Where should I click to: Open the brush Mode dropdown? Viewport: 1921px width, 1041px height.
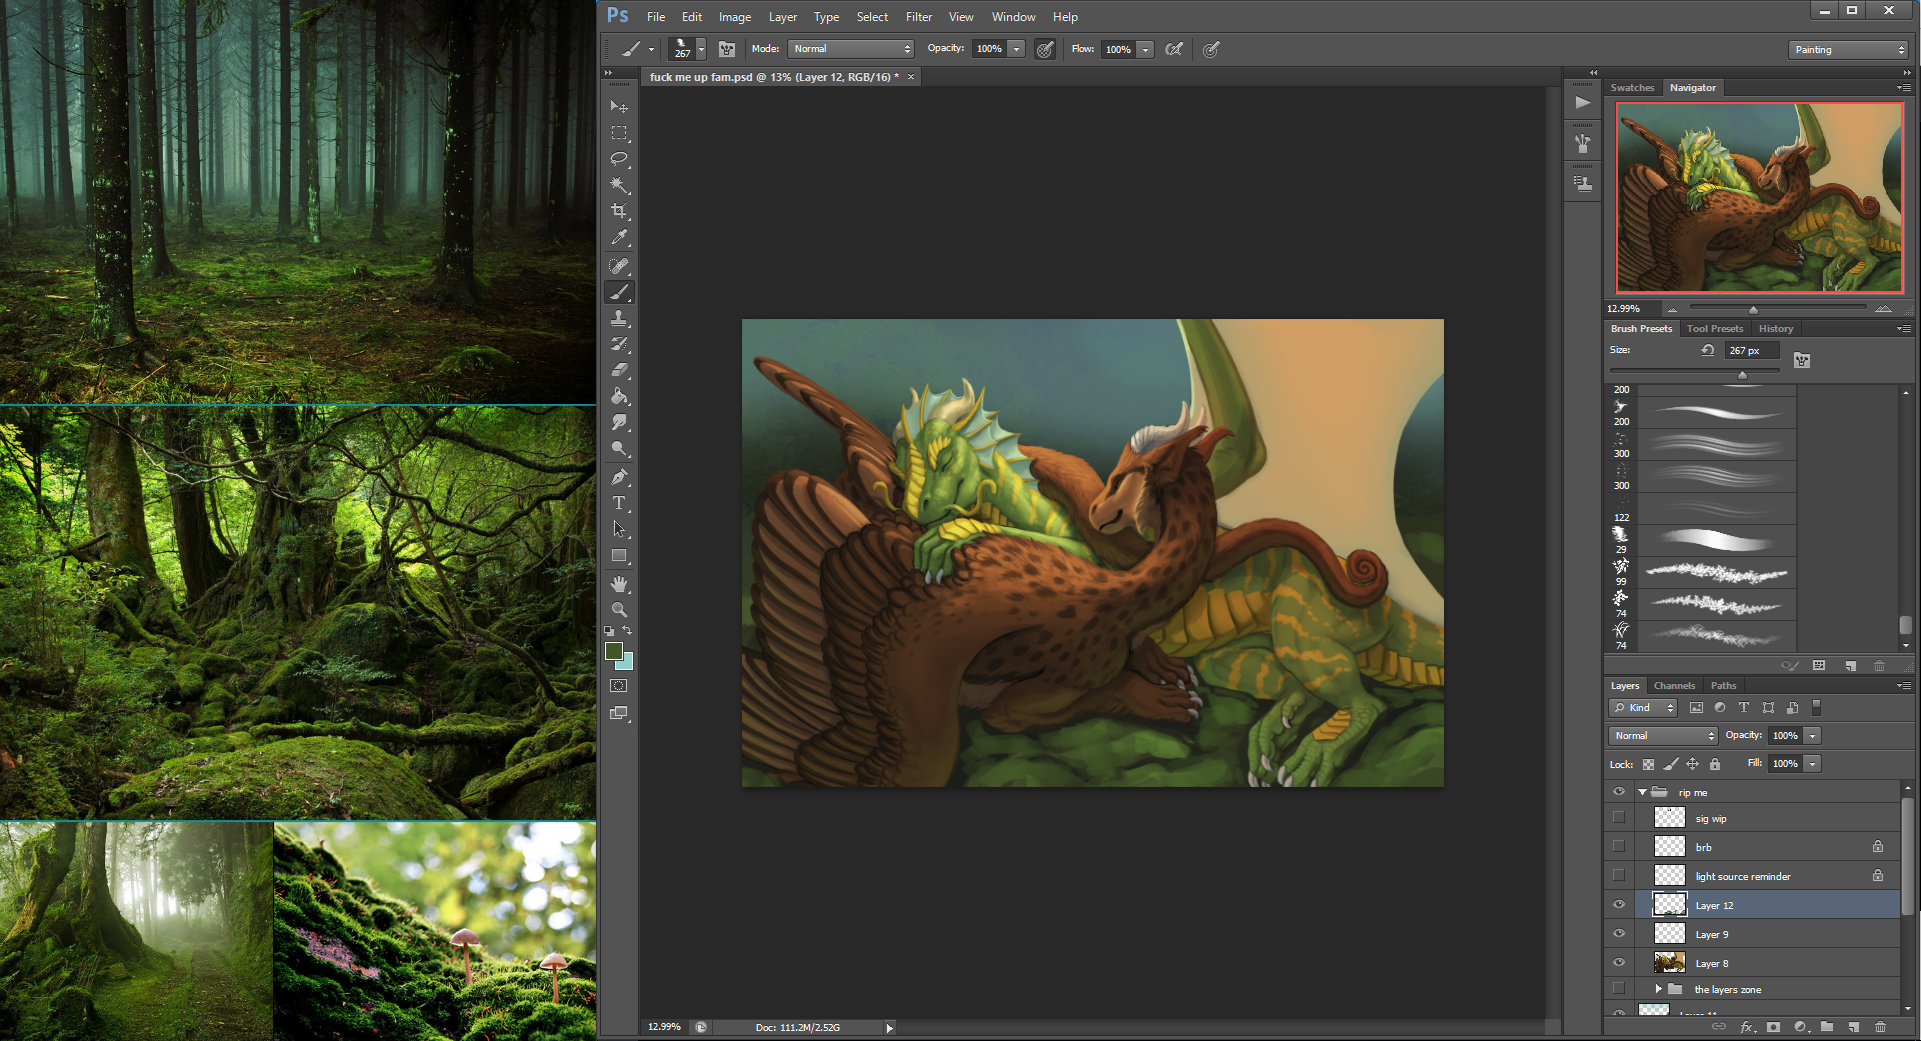(x=851, y=49)
